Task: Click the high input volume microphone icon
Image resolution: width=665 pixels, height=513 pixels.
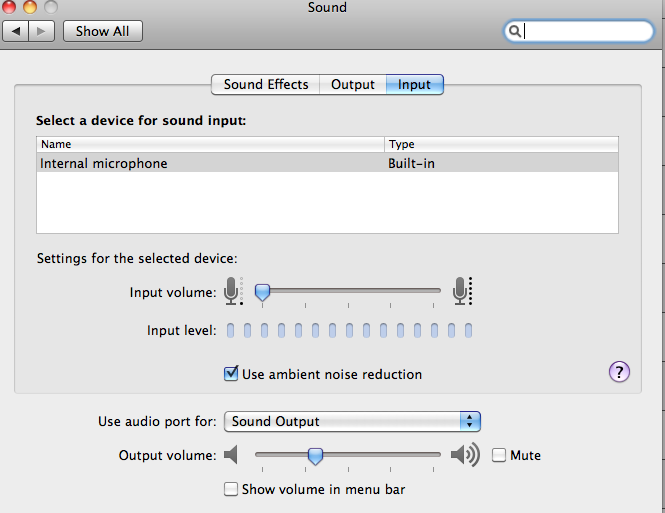Action: [x=460, y=291]
